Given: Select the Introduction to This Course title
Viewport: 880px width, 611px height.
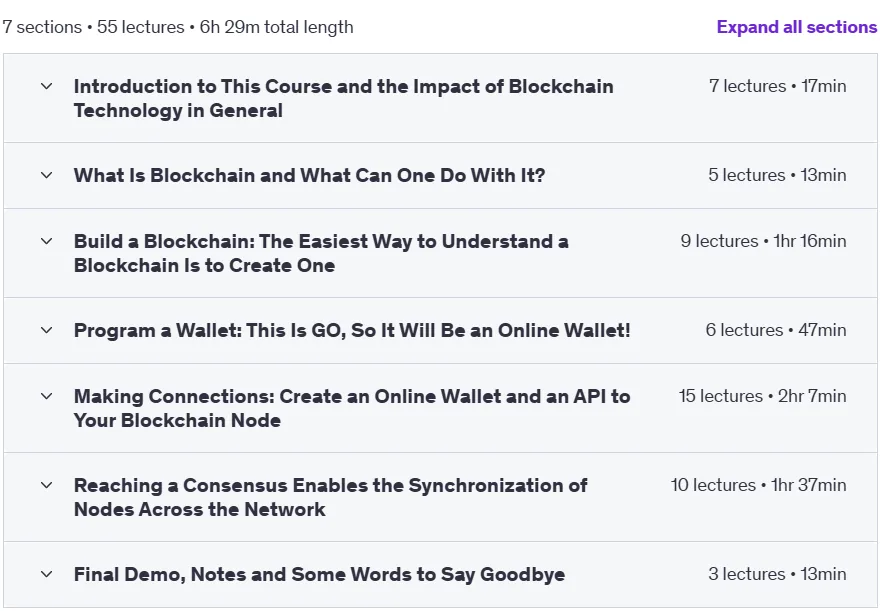Looking at the screenshot, I should [343, 98].
